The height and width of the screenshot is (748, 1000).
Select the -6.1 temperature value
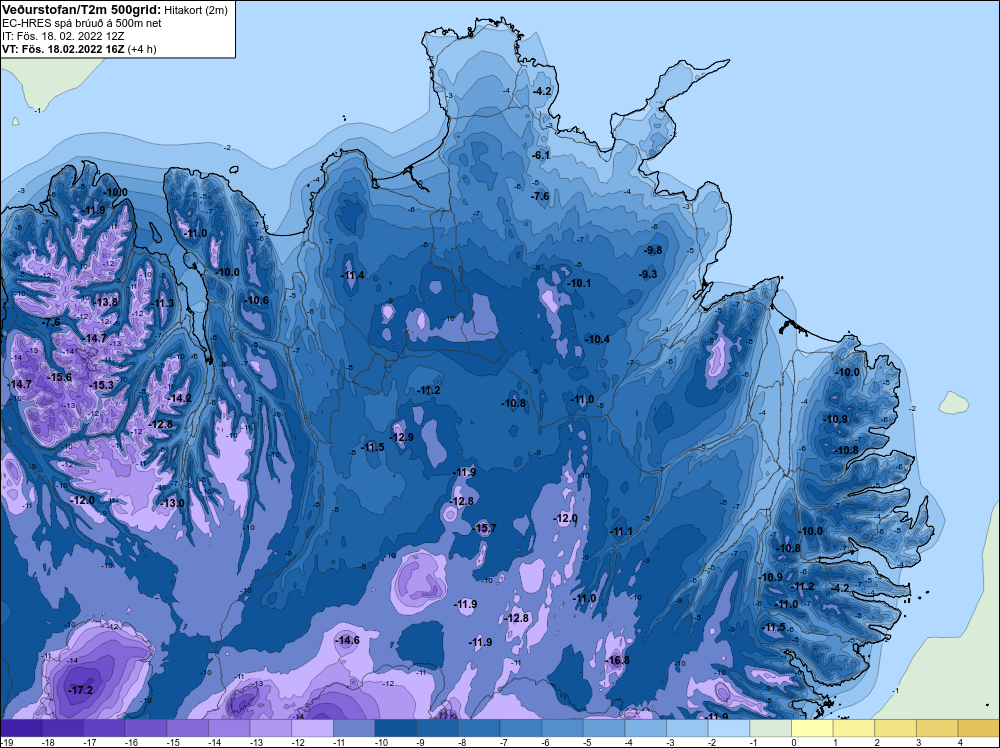[x=541, y=155]
